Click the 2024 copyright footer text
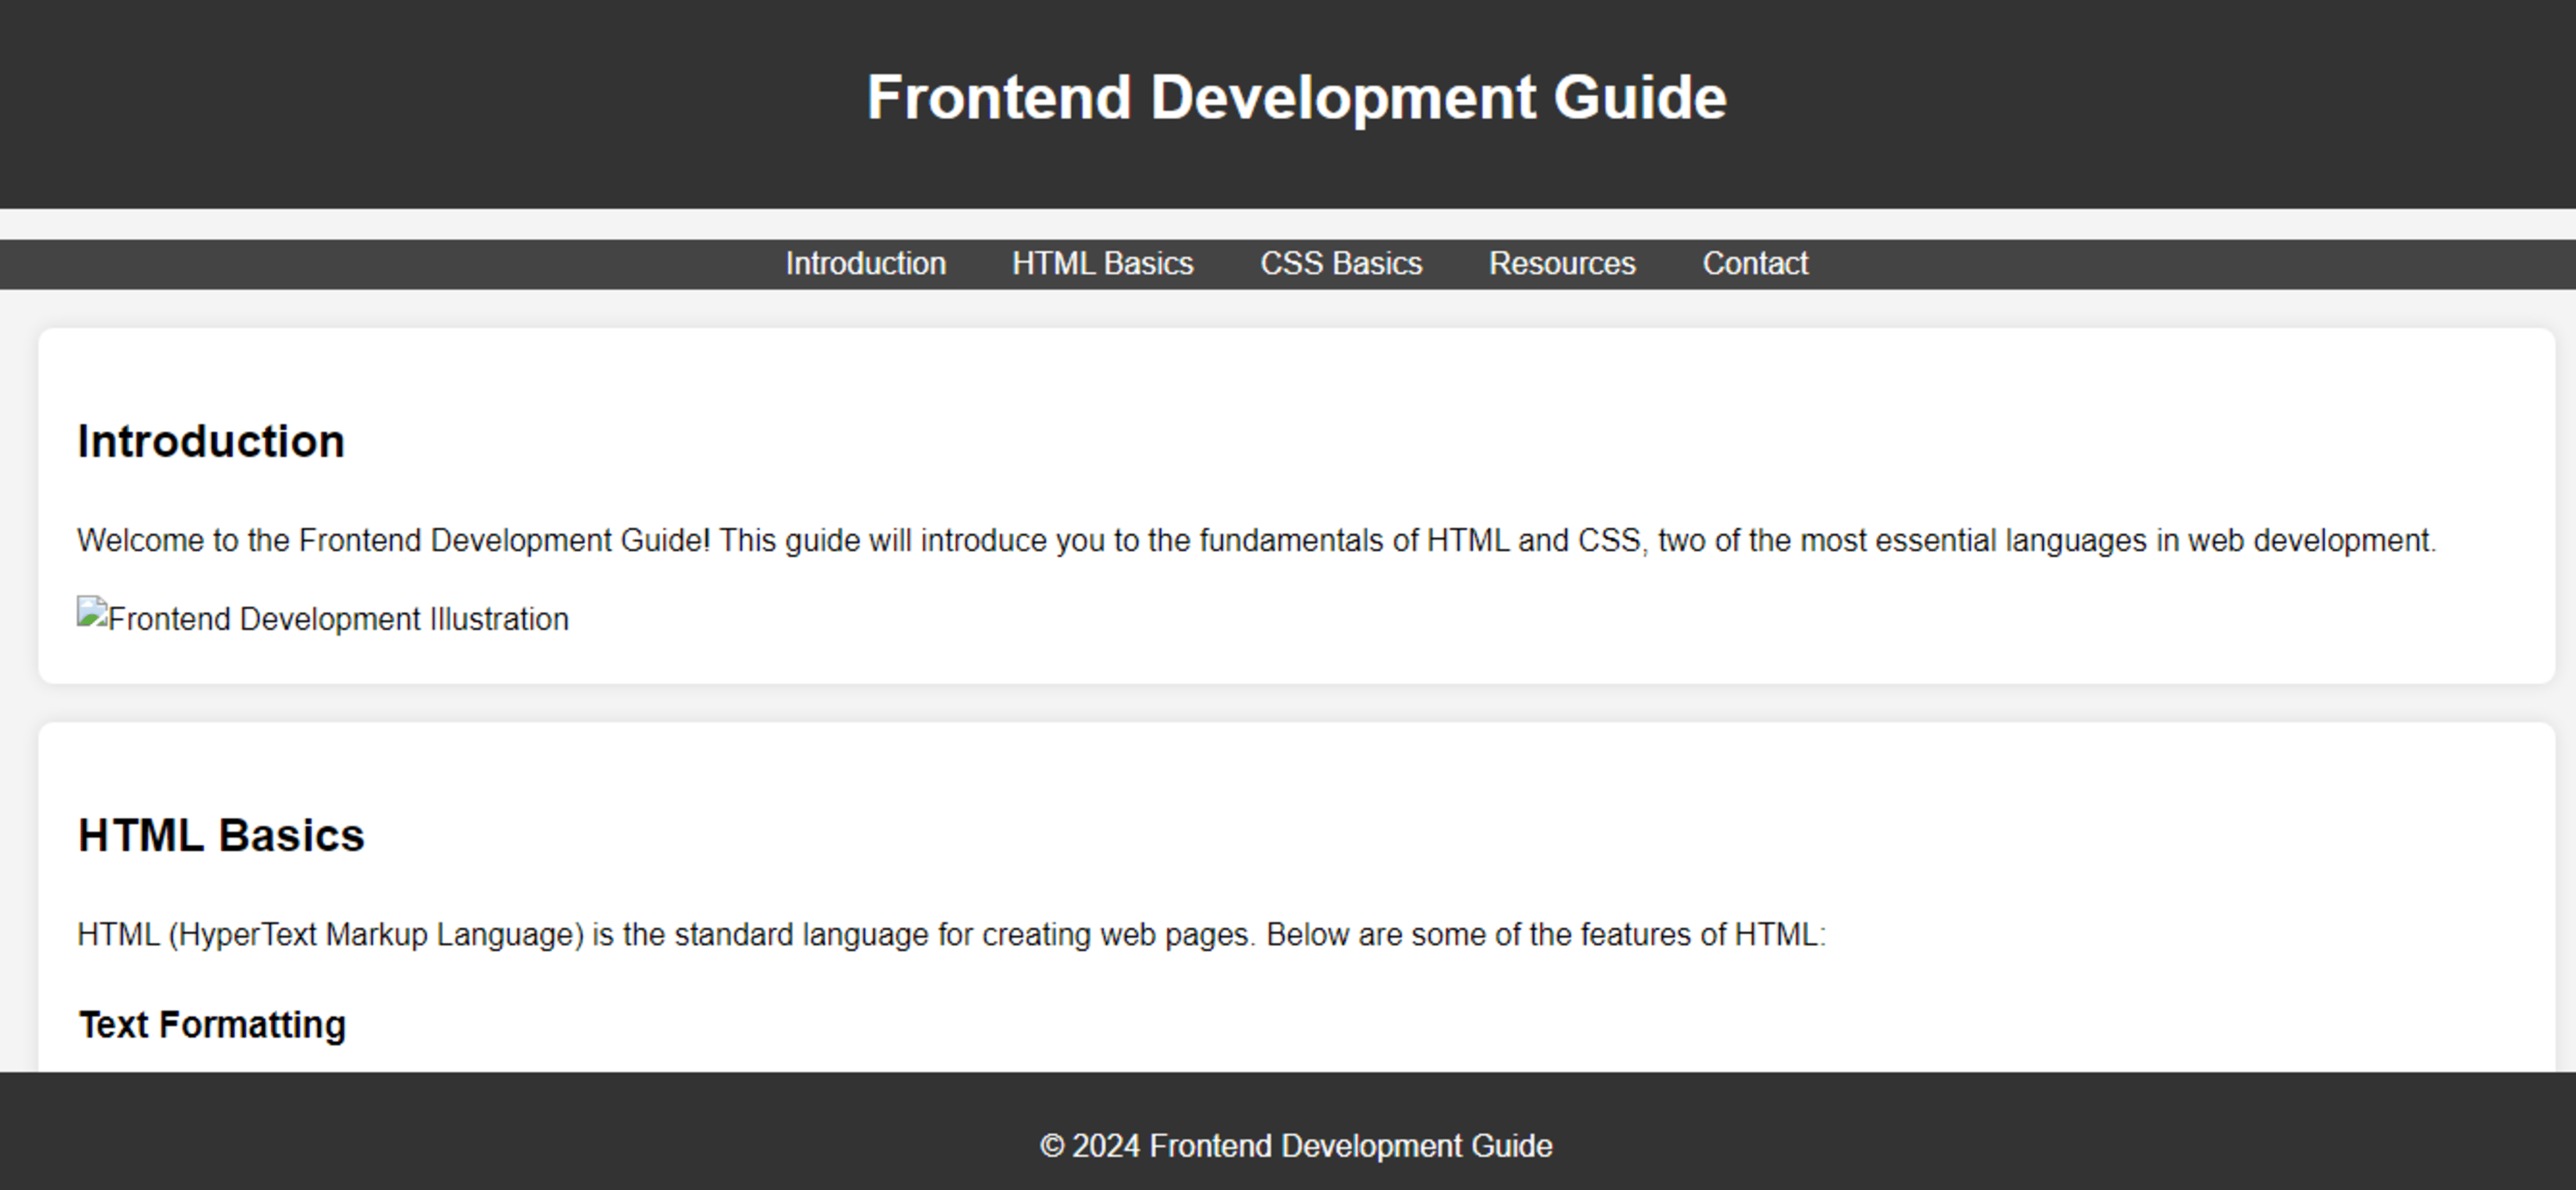The width and height of the screenshot is (2576, 1190). pyautogui.click(x=1296, y=1146)
